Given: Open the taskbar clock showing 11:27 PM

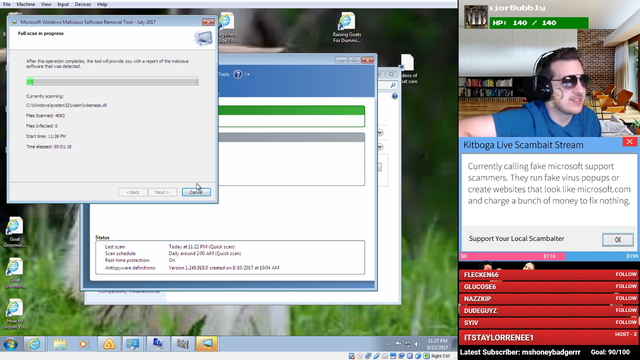Looking at the screenshot, I should 438,344.
